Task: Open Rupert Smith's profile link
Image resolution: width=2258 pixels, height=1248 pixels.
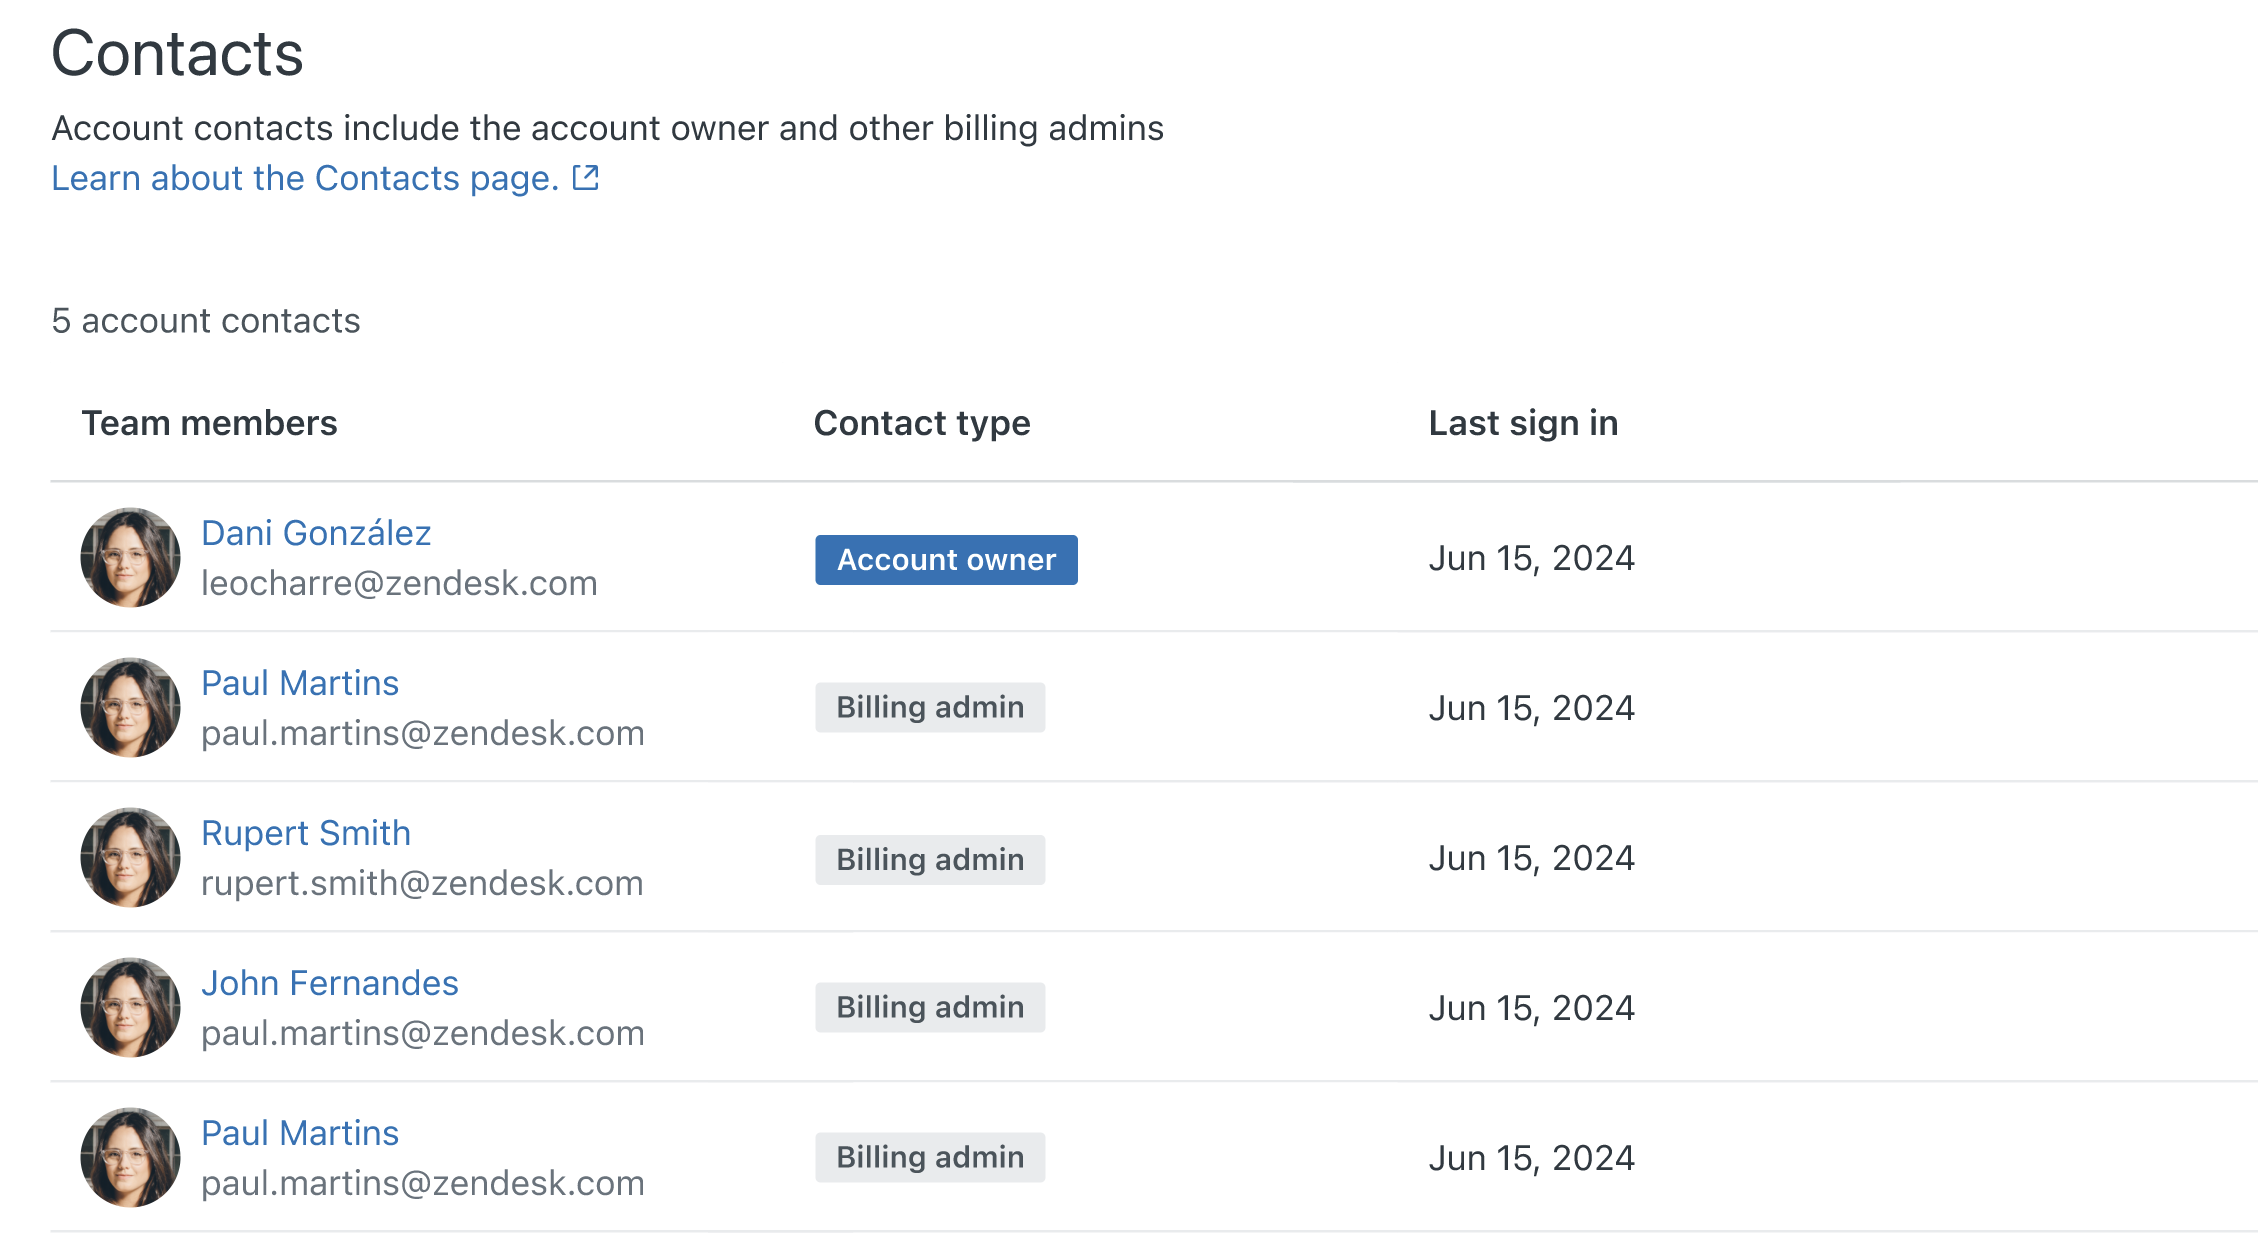Action: tap(306, 833)
